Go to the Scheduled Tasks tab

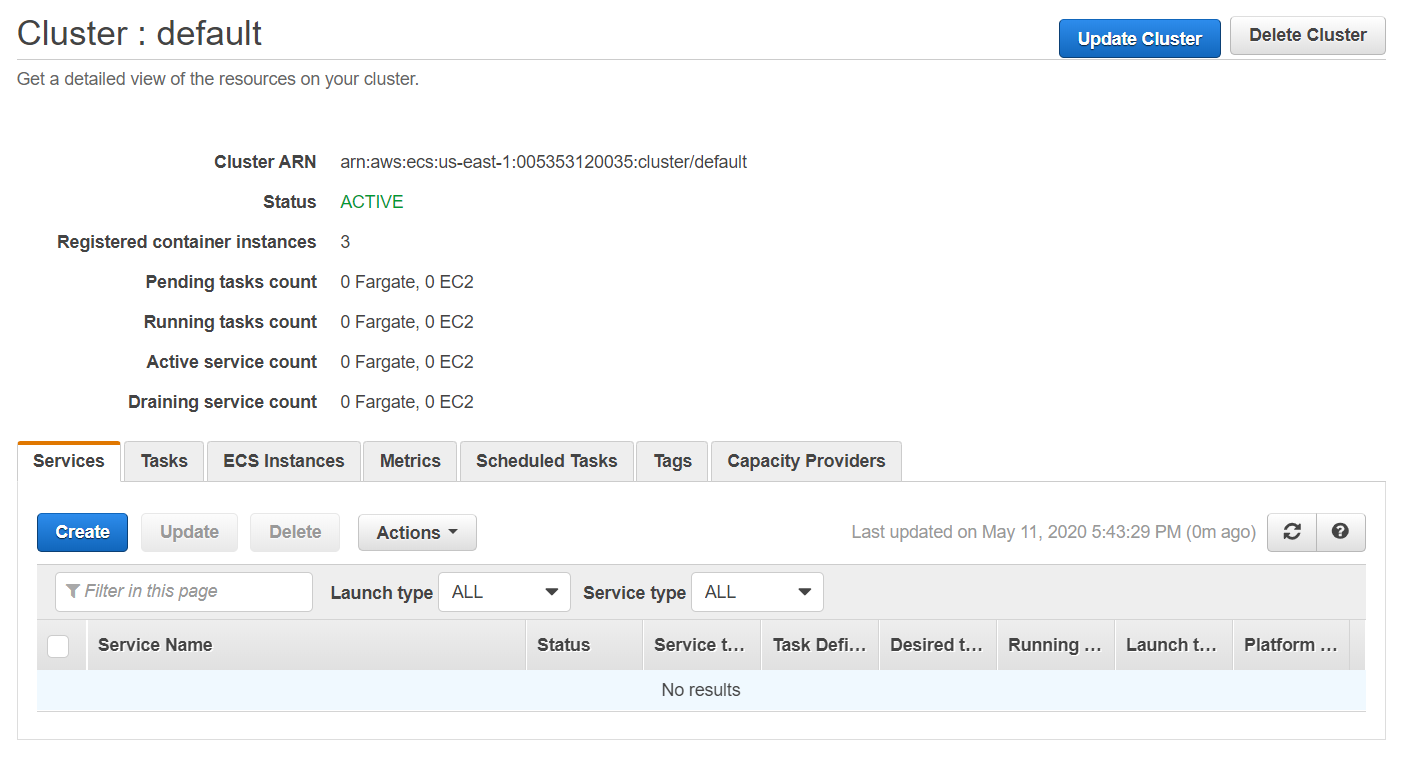(546, 461)
